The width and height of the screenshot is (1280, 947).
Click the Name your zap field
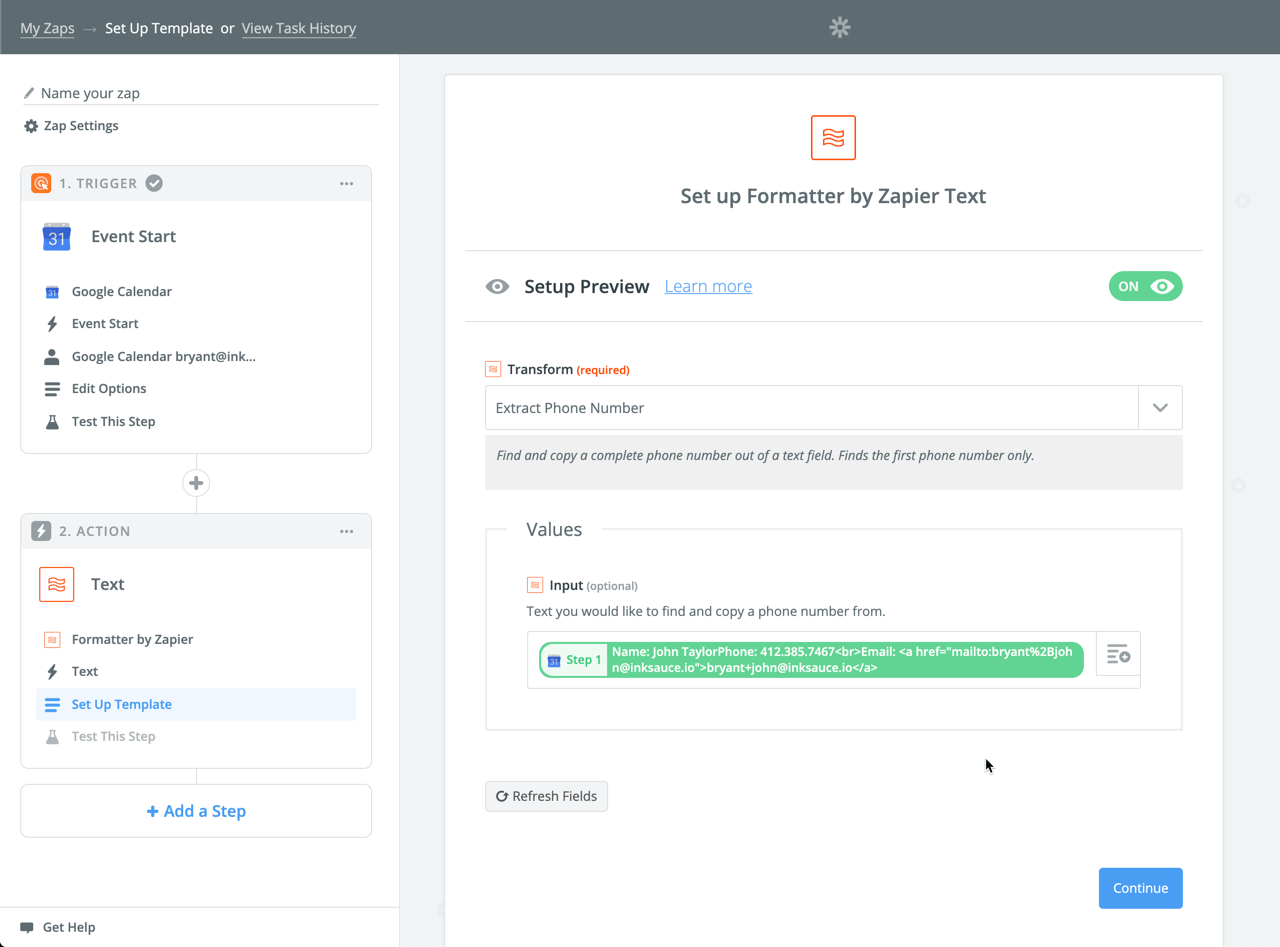click(x=200, y=93)
